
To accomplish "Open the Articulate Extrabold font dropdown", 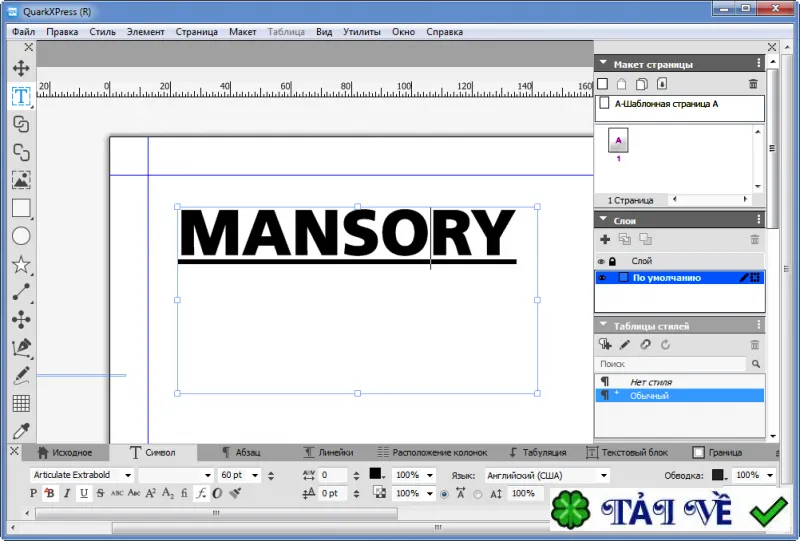I will (128, 475).
